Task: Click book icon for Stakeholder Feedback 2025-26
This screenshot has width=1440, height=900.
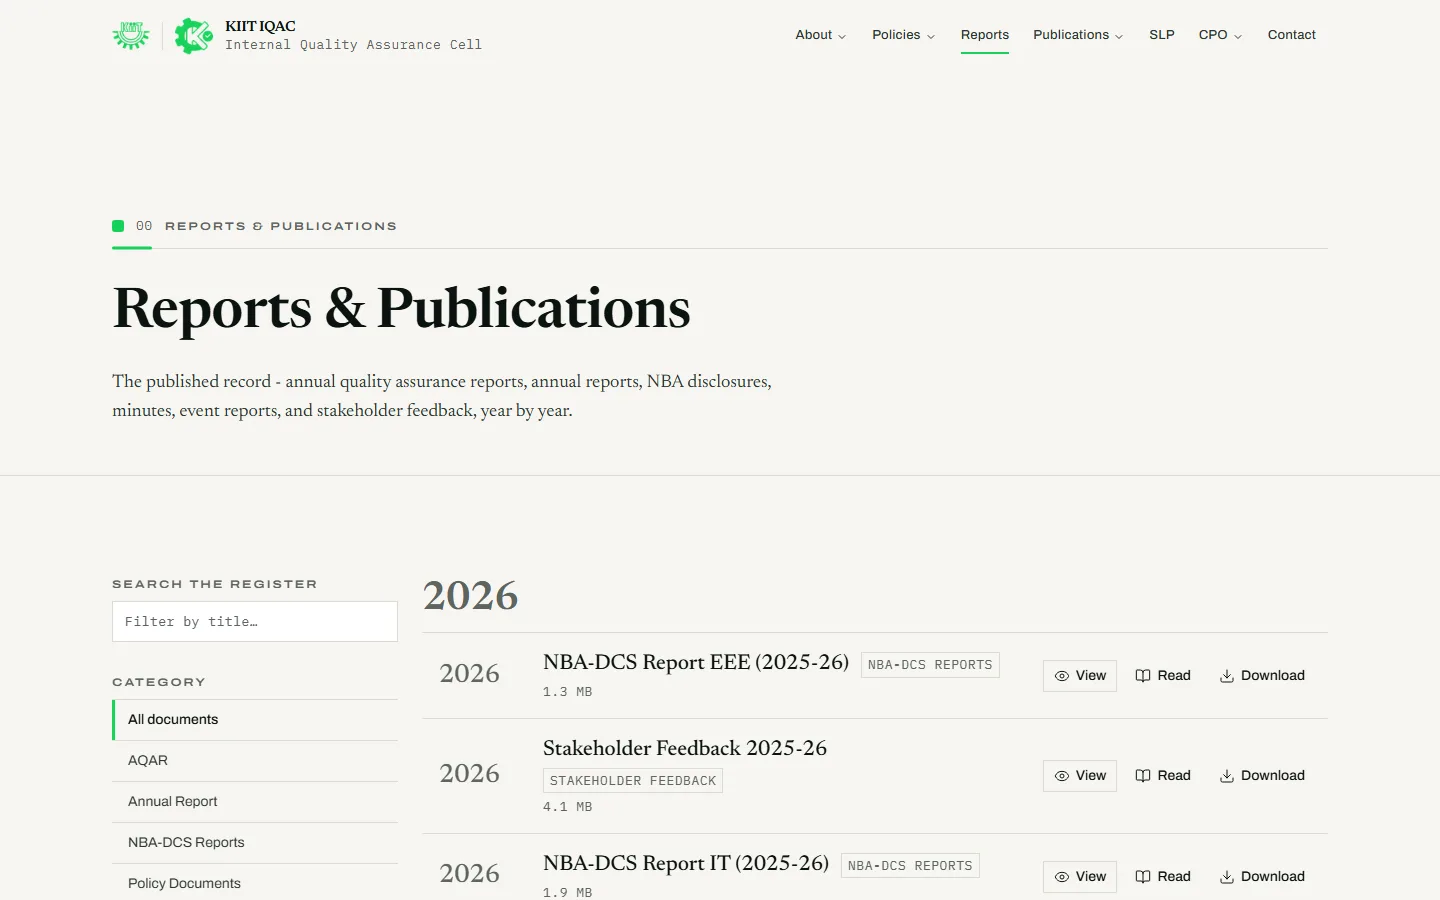Action: tap(1143, 776)
